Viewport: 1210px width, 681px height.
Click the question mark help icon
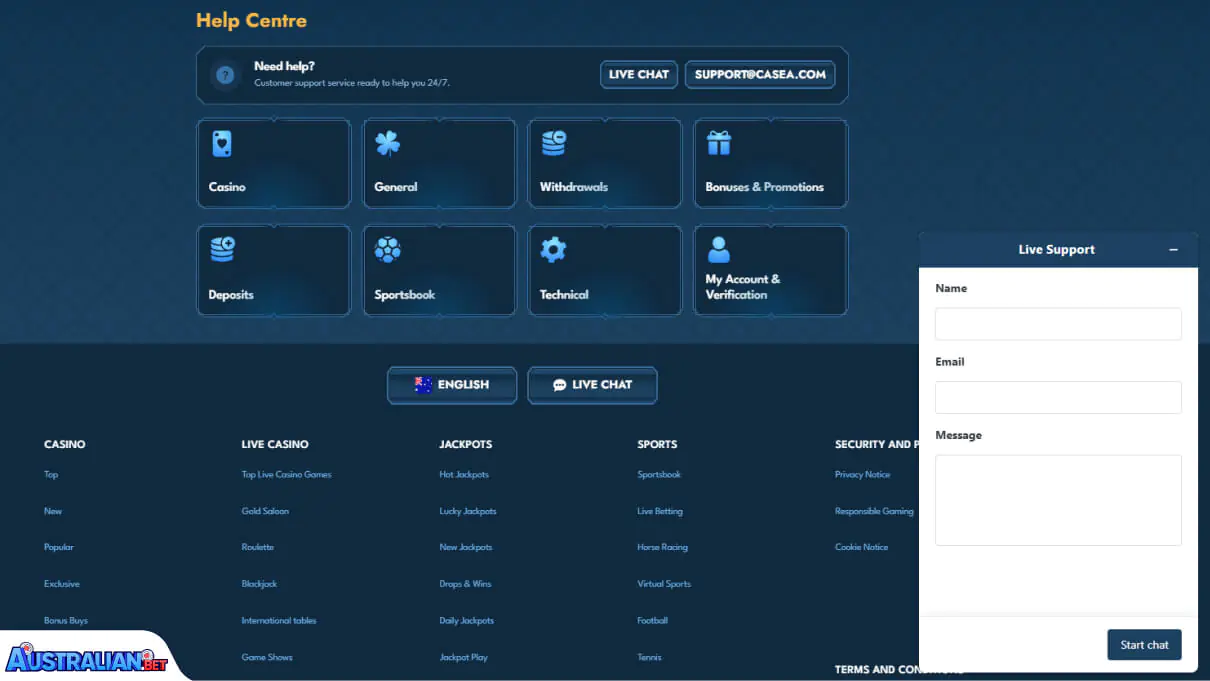(224, 74)
